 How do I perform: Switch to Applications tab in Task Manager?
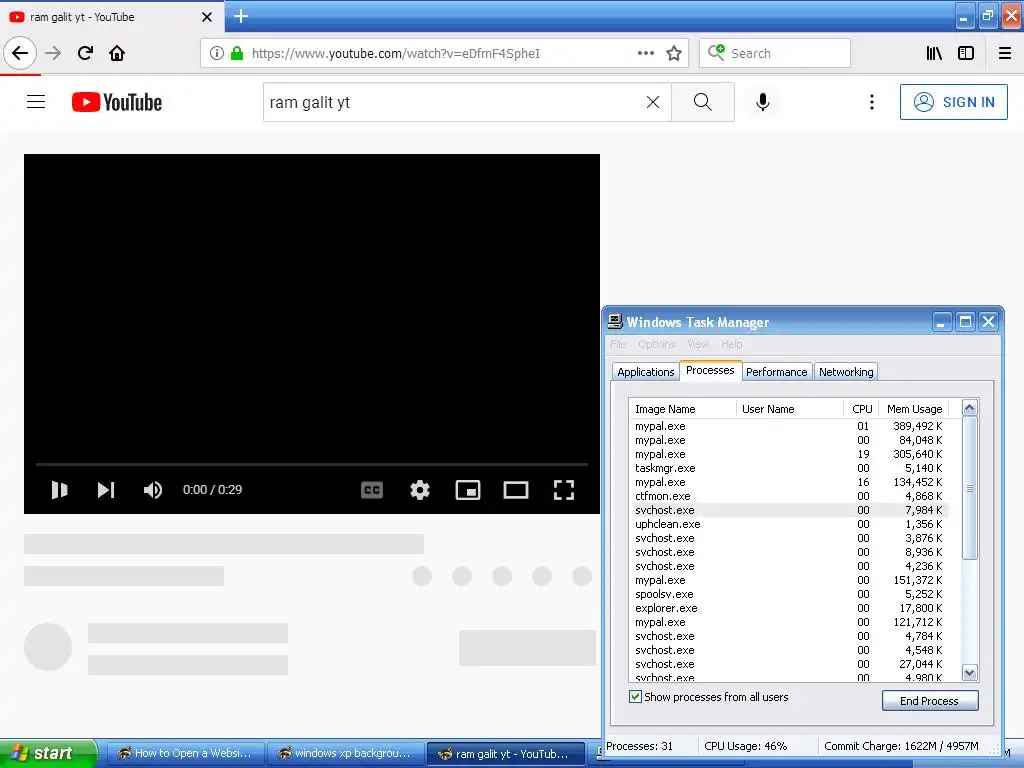tap(645, 372)
